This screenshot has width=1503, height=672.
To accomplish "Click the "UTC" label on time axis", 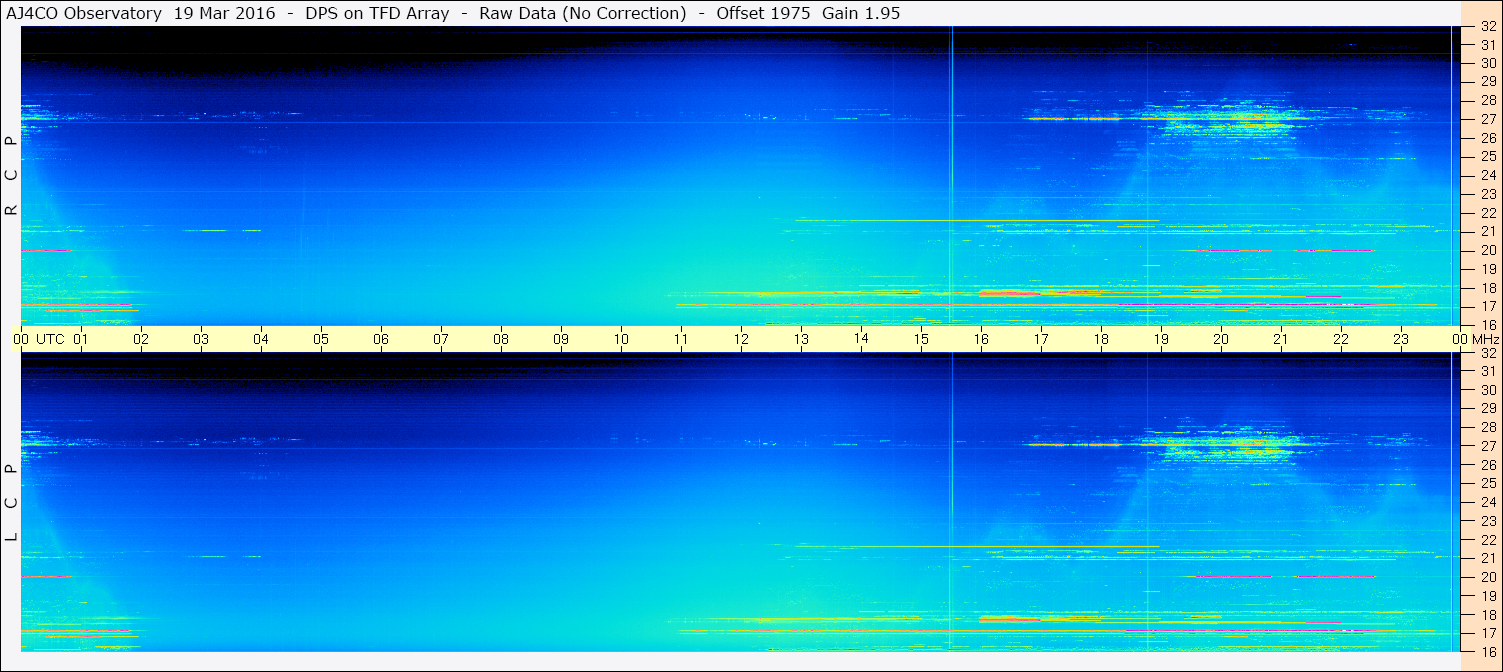I will pyautogui.click(x=50, y=339).
